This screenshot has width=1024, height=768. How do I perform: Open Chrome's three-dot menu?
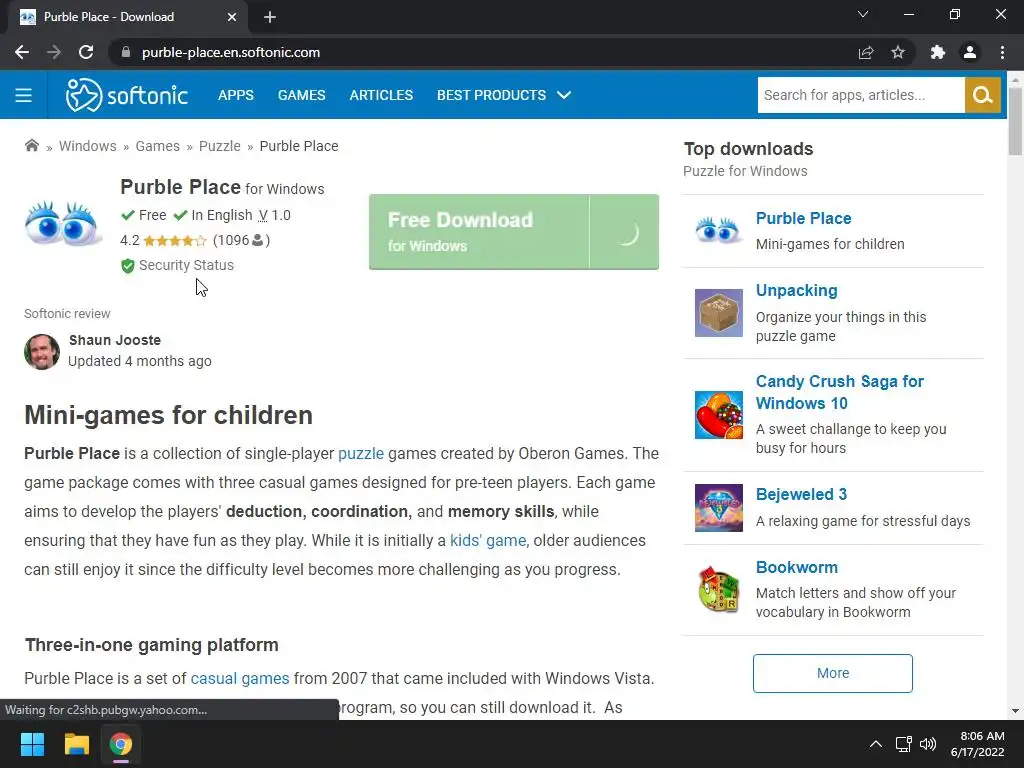(1002, 52)
